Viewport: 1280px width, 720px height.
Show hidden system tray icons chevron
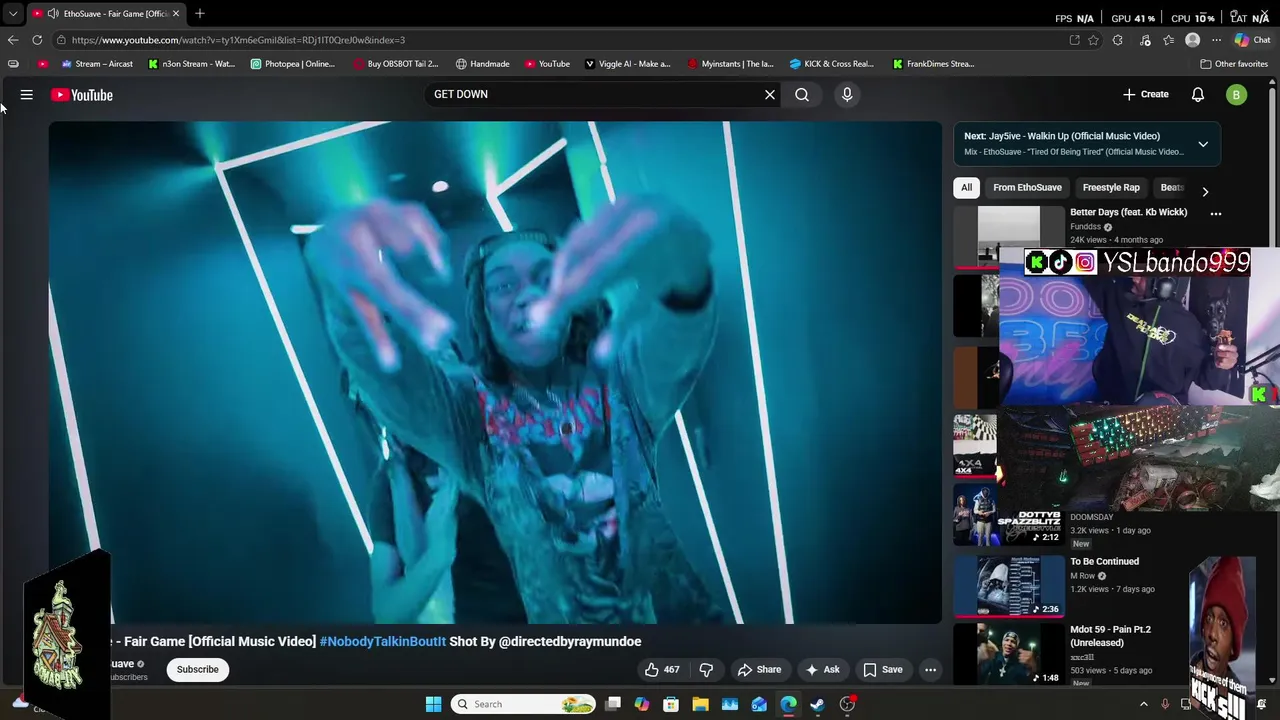(x=1144, y=704)
